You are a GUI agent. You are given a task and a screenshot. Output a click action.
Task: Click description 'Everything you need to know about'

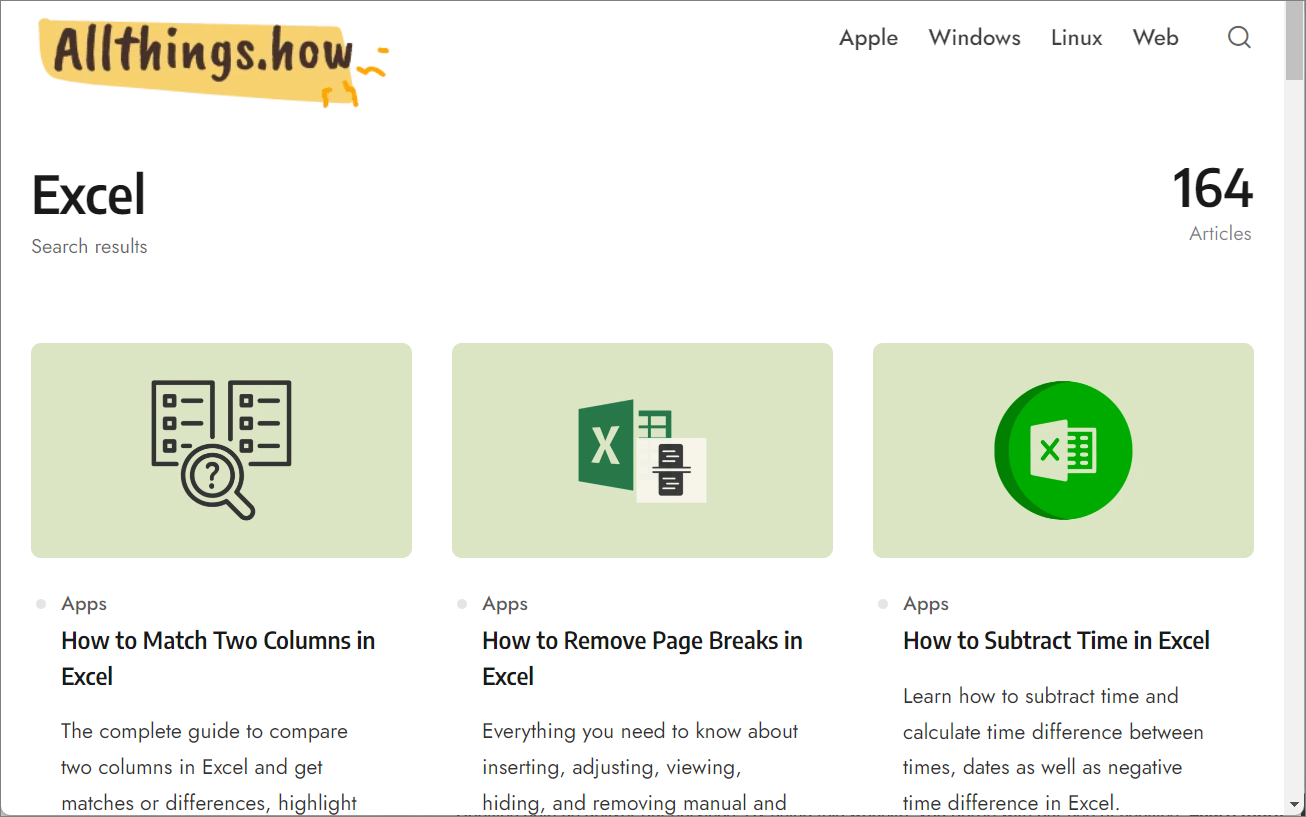coord(640,731)
